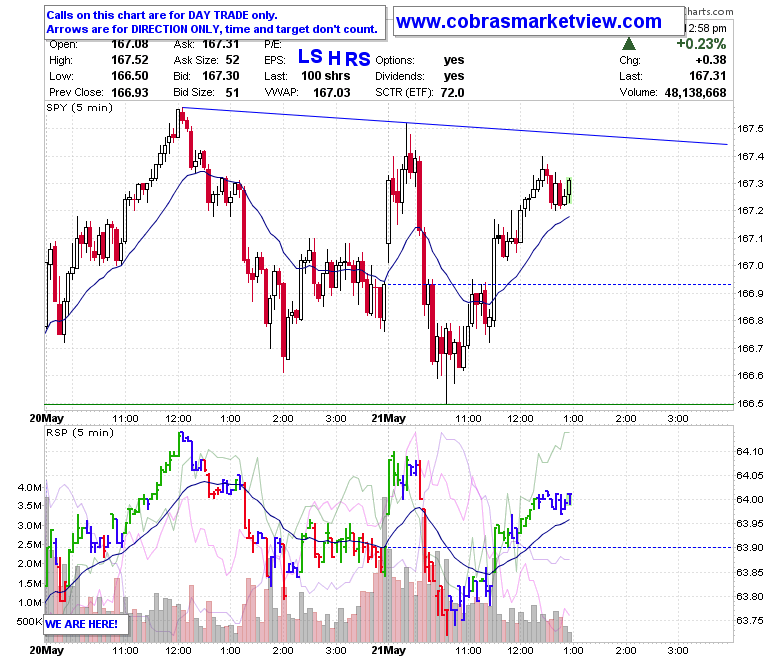Click the Last value 167.31 at right
Image resolution: width=780 pixels, height=659 pixels.
[x=707, y=76]
